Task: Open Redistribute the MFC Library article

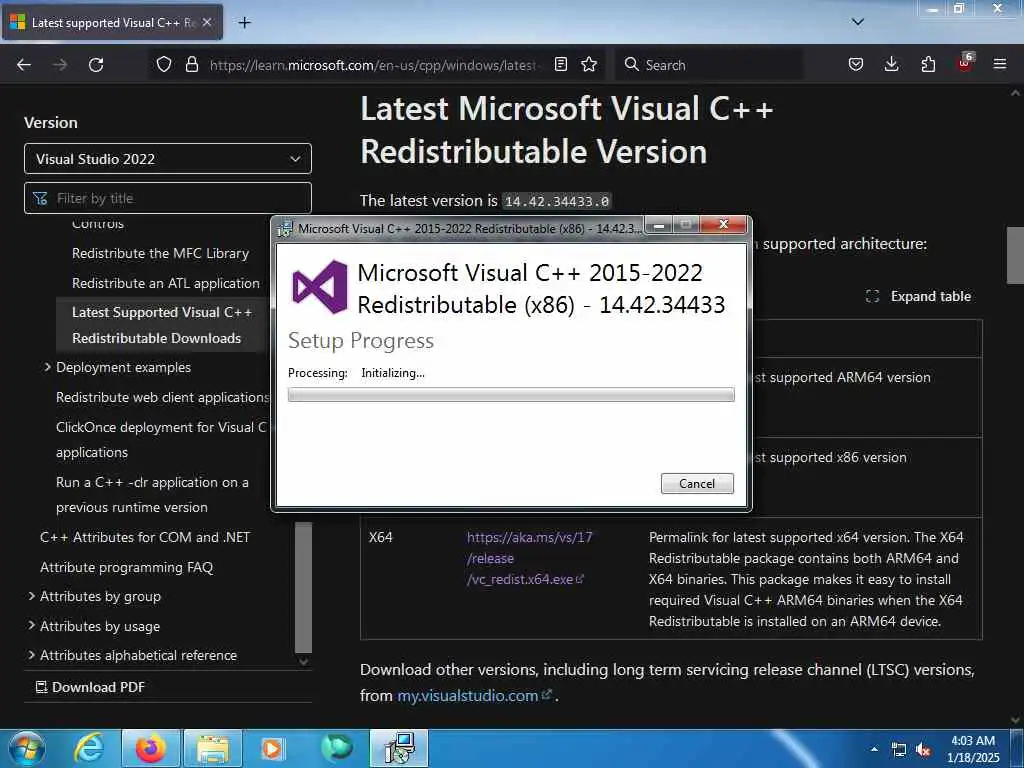Action: [x=161, y=253]
